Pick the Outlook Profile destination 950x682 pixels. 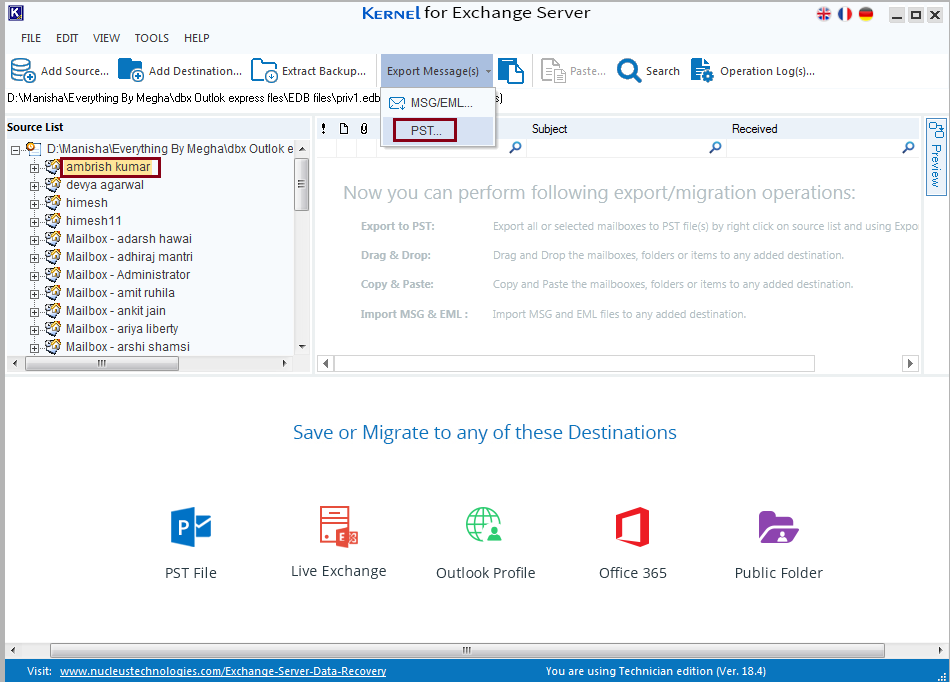tap(485, 528)
